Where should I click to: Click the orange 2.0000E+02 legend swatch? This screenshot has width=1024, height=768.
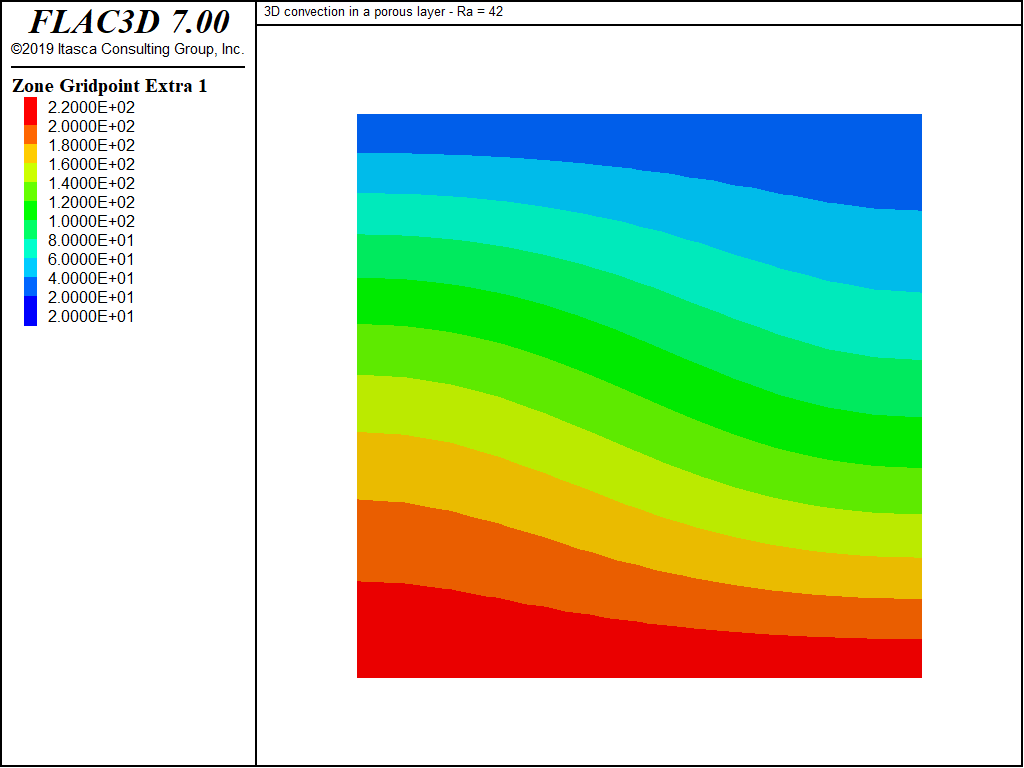[x=31, y=134]
